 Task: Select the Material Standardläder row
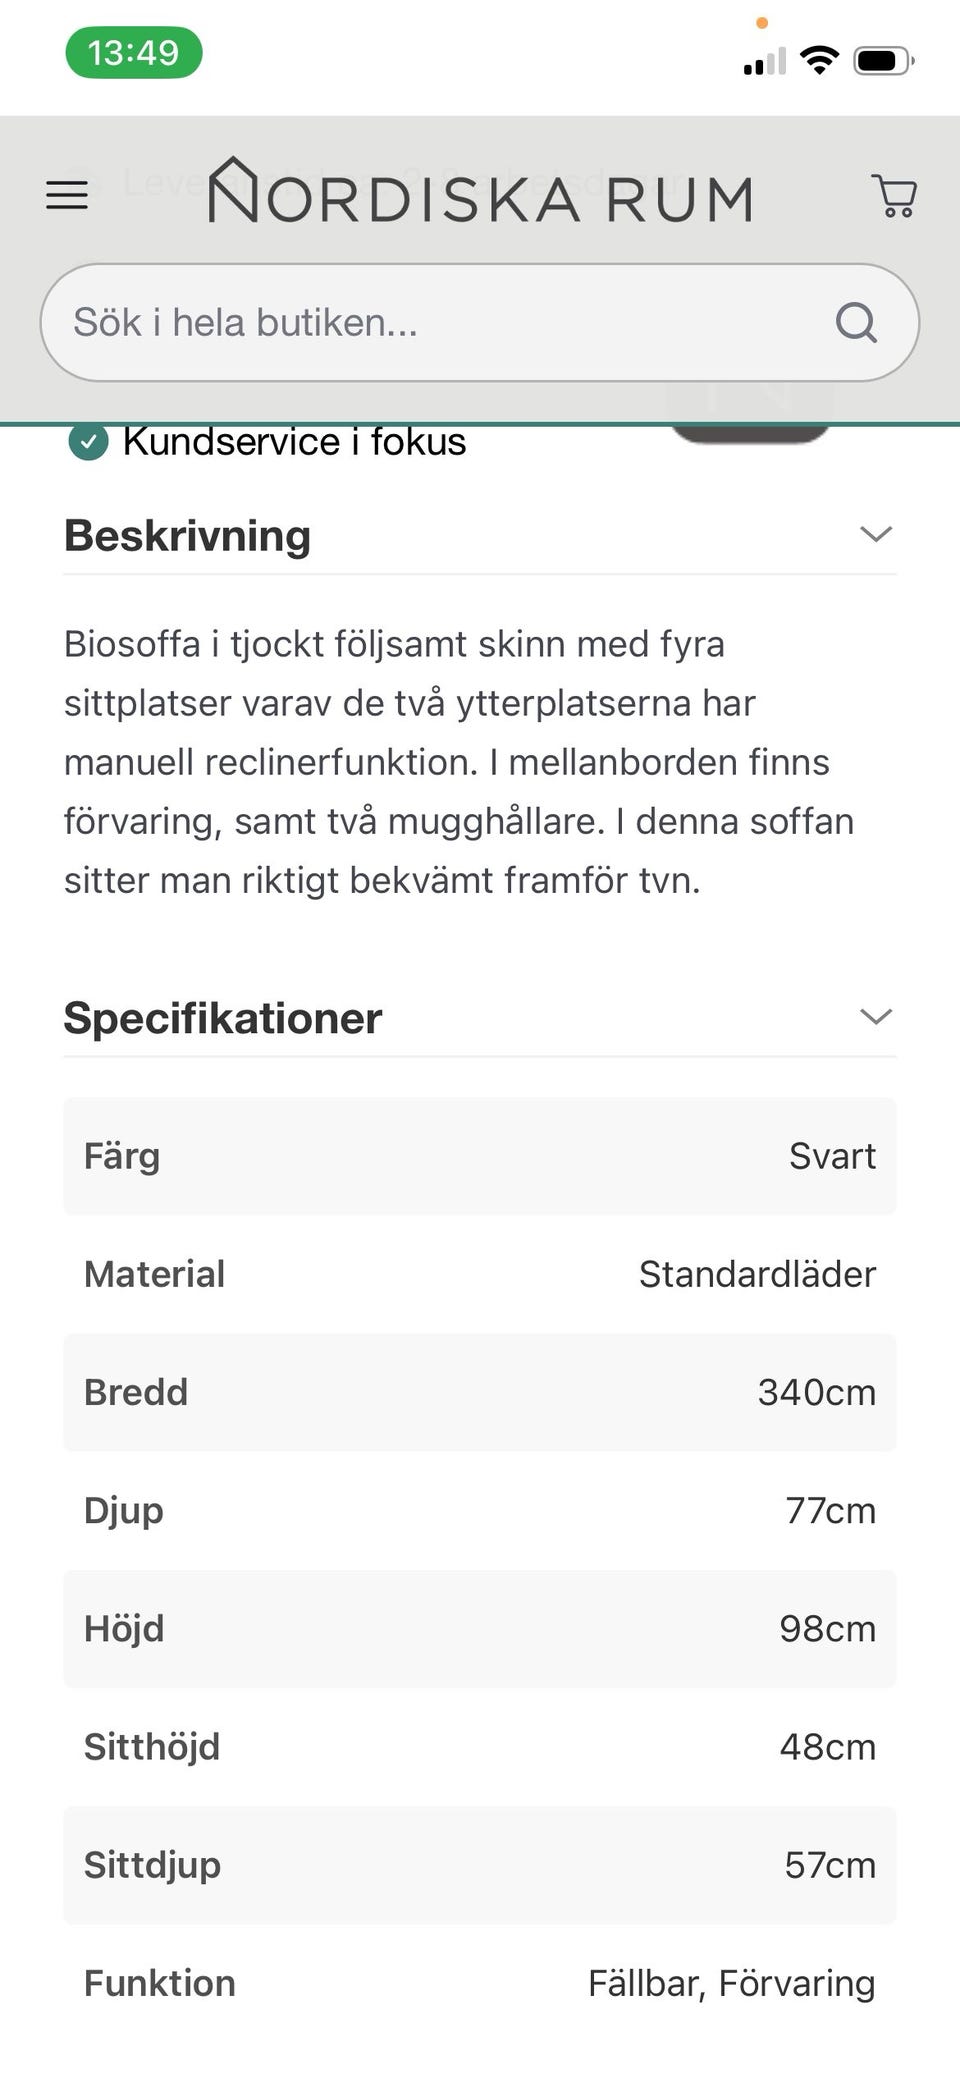pyautogui.click(x=480, y=1274)
